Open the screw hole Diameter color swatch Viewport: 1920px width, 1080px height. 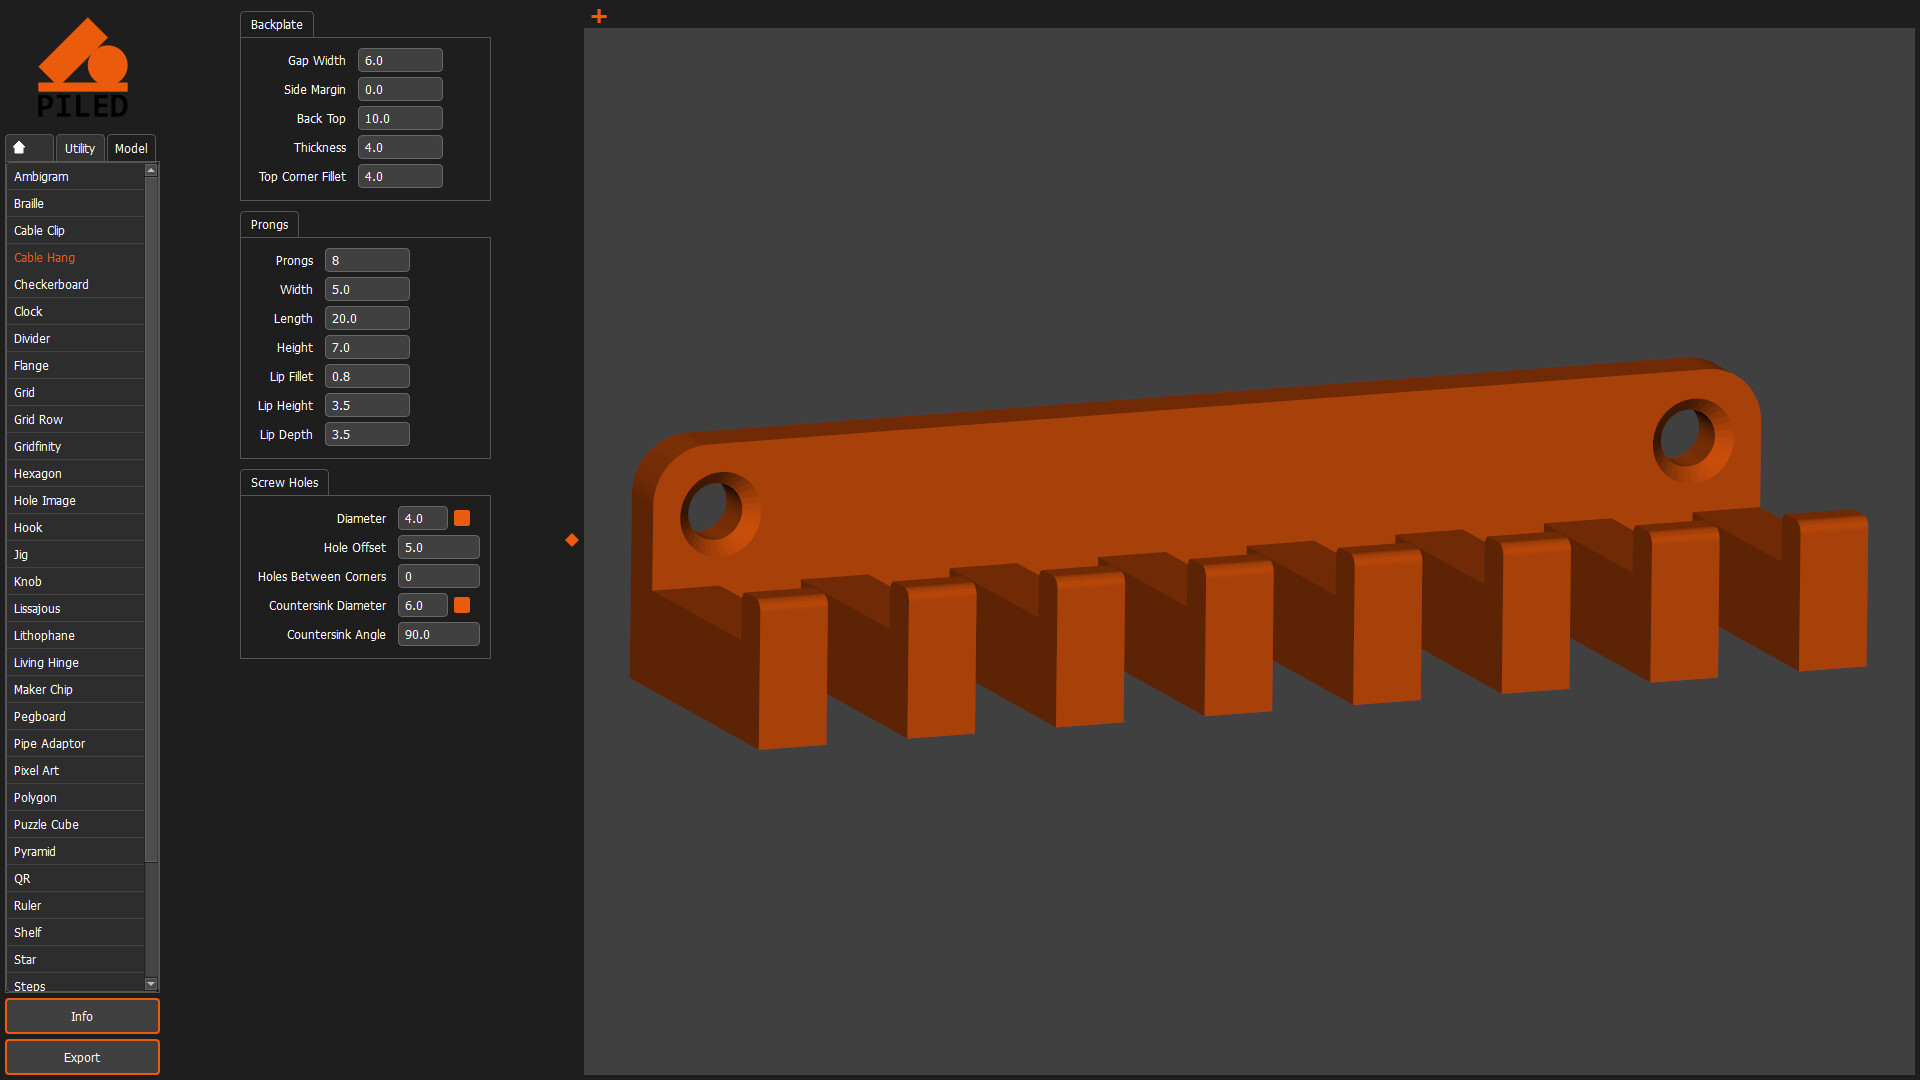[x=461, y=518]
